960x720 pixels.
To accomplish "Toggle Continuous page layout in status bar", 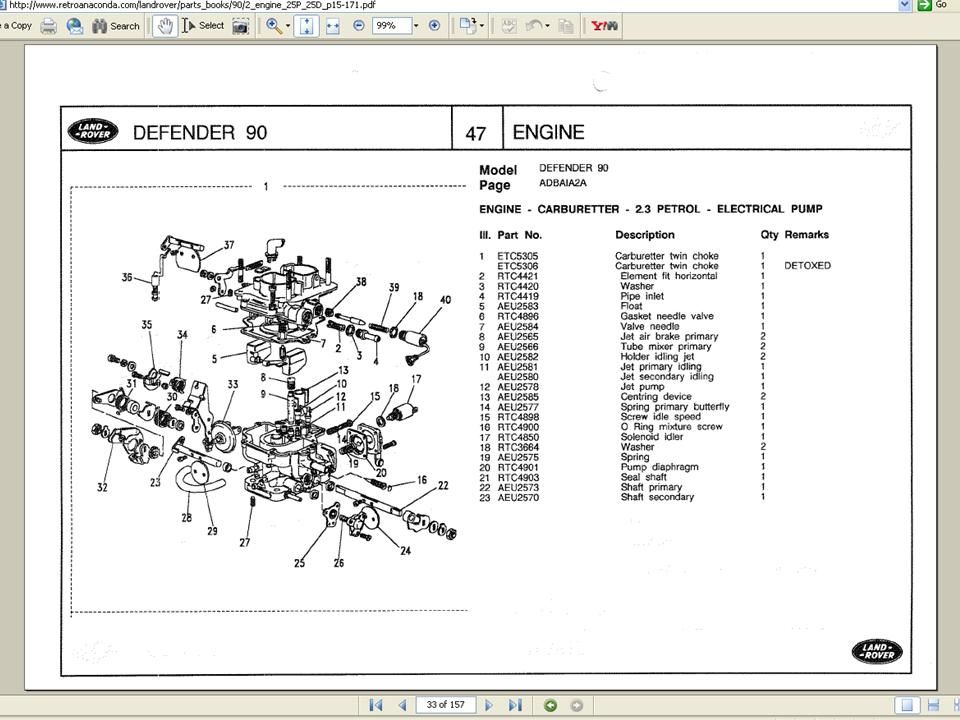I will (x=933, y=705).
